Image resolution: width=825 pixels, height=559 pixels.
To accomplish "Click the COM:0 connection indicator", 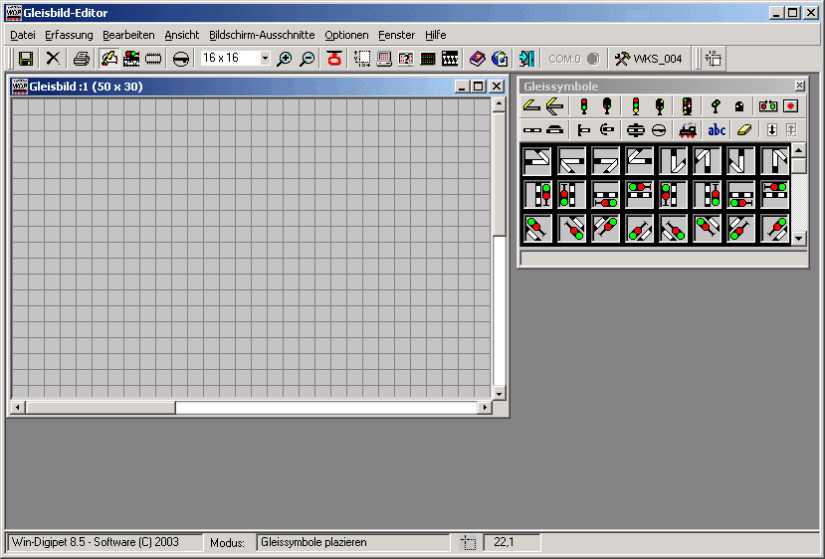I will (574, 58).
